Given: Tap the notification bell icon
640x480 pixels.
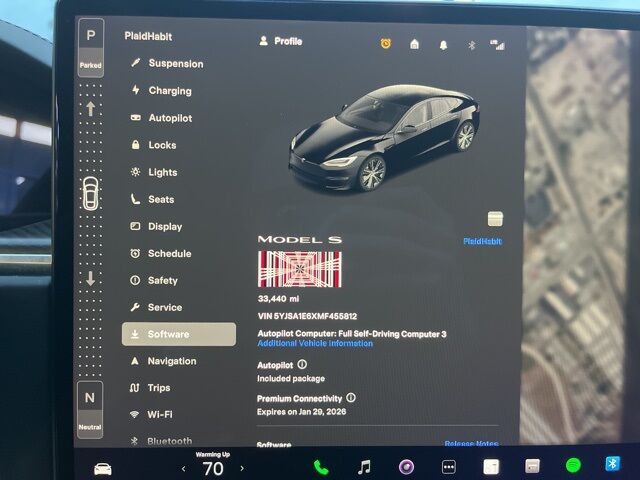Looking at the screenshot, I should 443,45.
